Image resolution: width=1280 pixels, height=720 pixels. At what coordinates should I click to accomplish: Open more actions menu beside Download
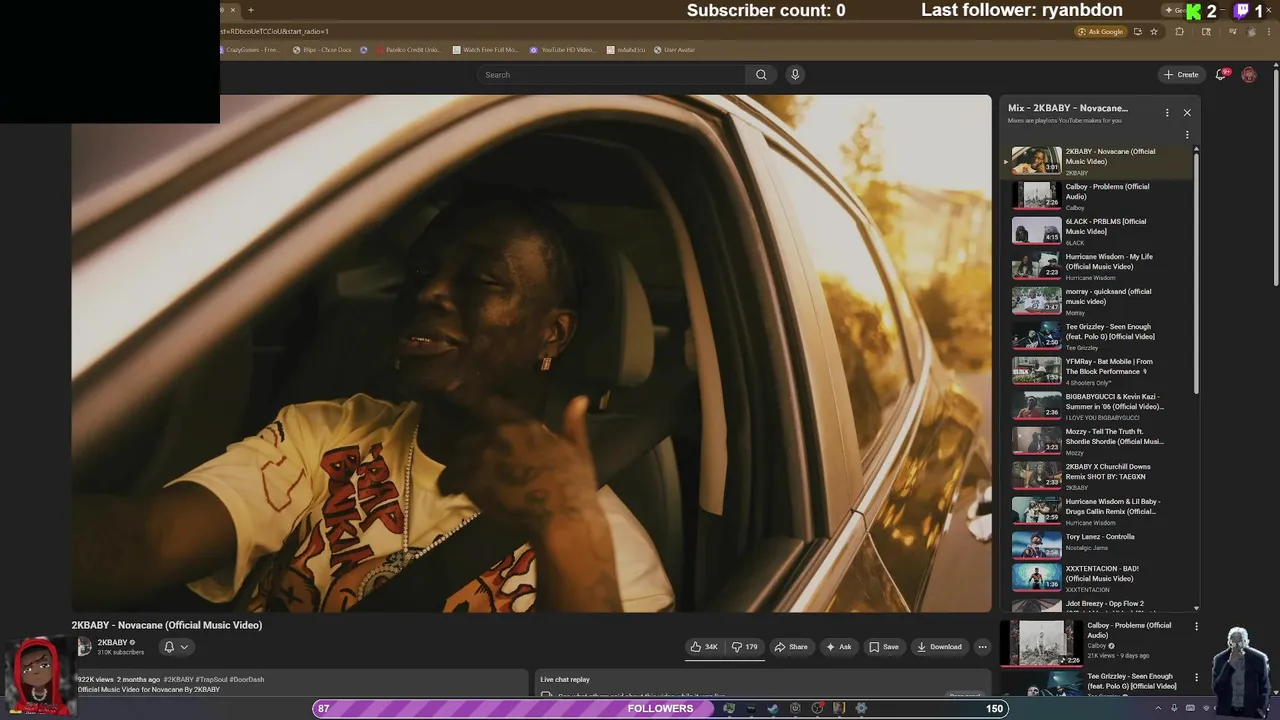point(982,647)
